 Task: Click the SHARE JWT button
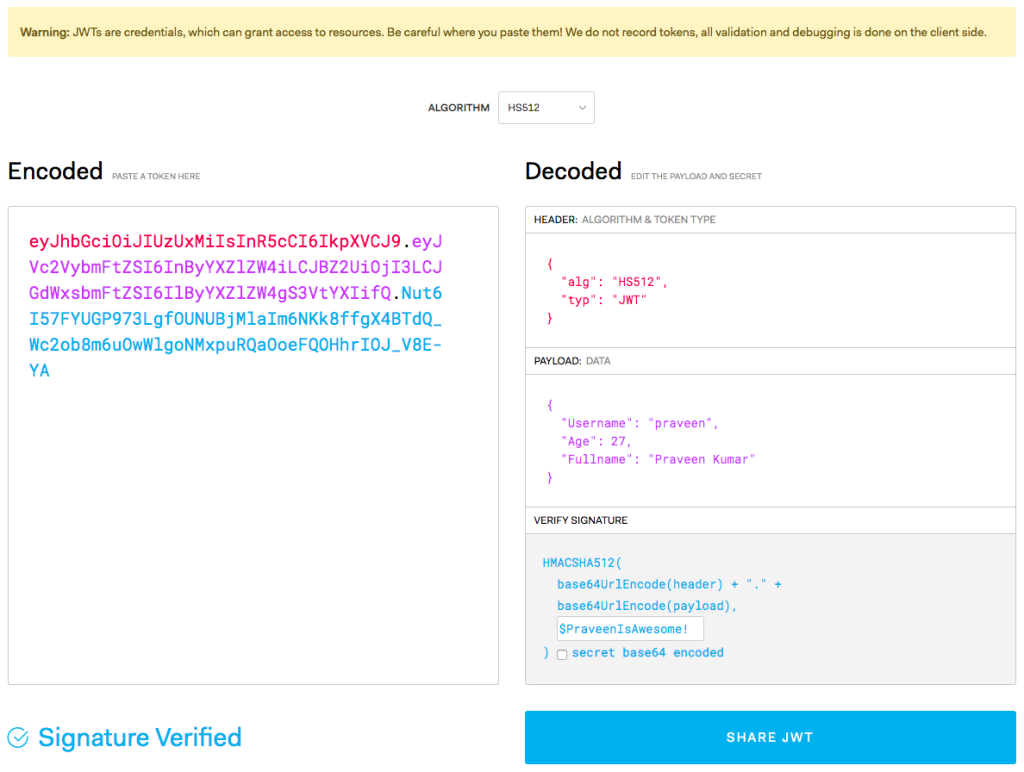[769, 737]
